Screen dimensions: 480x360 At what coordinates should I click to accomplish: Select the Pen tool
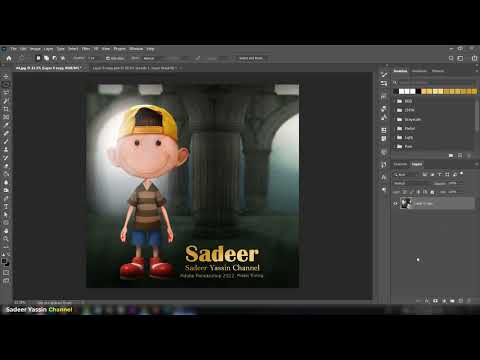click(x=6, y=199)
